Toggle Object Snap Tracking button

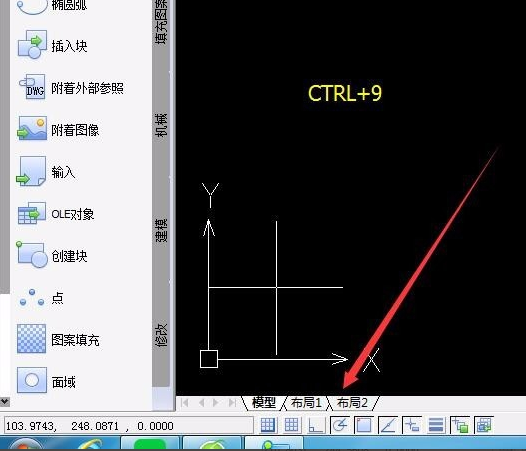tap(387, 425)
